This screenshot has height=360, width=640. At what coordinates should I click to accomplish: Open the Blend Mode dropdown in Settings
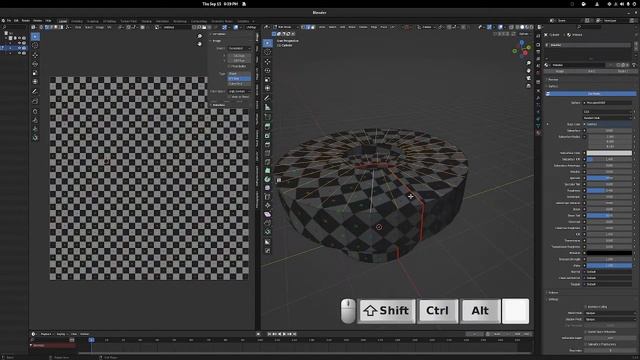point(609,313)
